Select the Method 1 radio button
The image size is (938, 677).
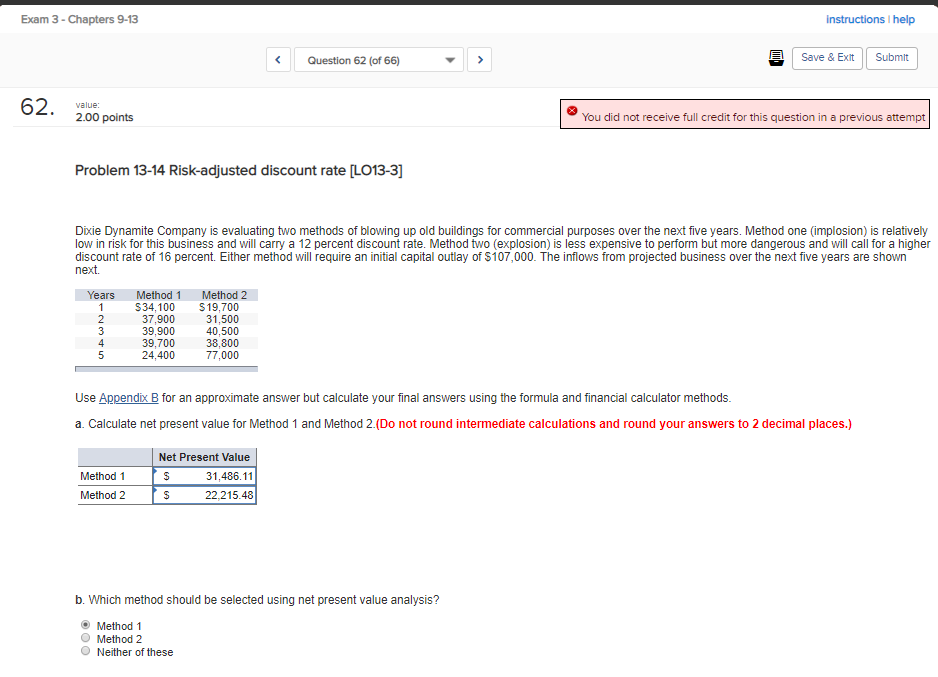click(86, 625)
